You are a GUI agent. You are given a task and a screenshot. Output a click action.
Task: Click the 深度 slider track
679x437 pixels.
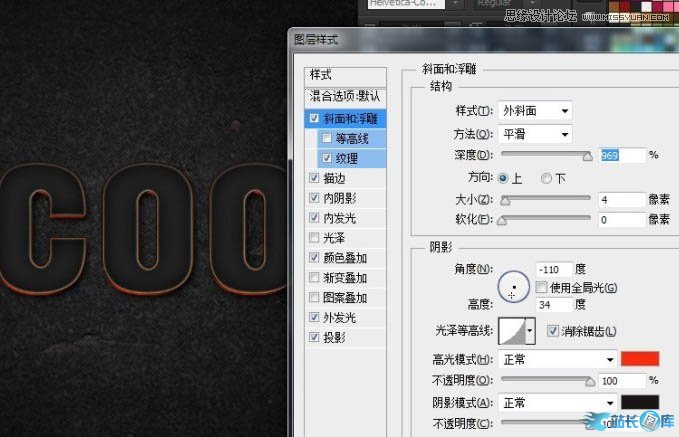pos(546,155)
